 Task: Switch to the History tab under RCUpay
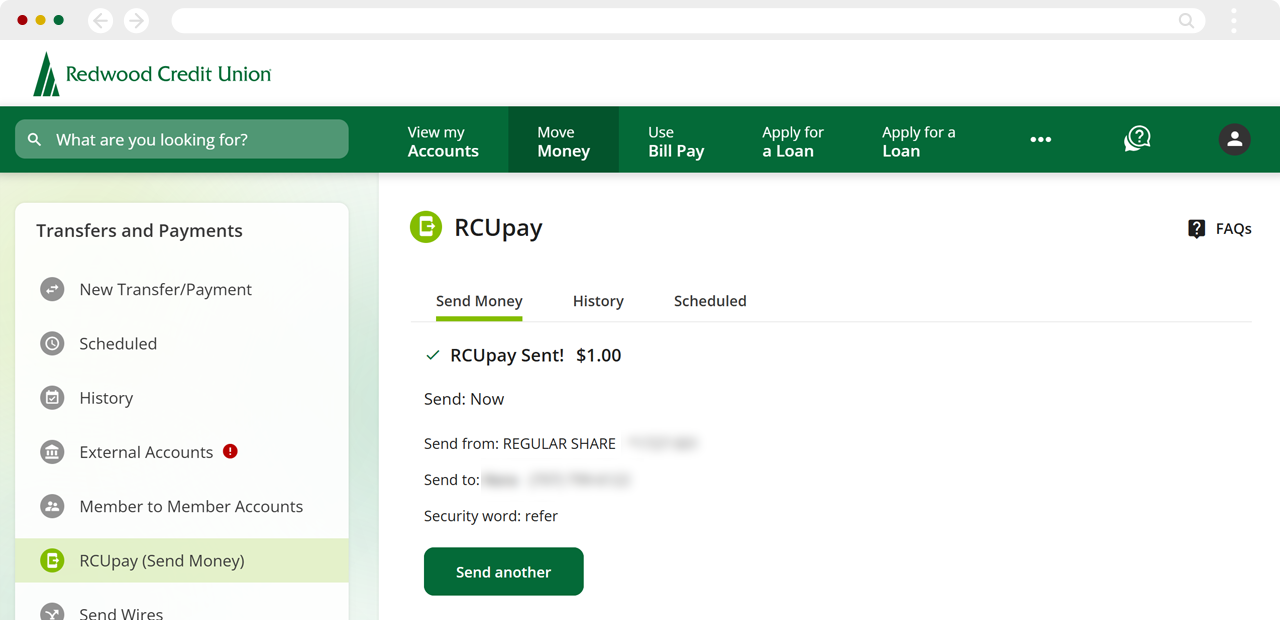tap(598, 301)
